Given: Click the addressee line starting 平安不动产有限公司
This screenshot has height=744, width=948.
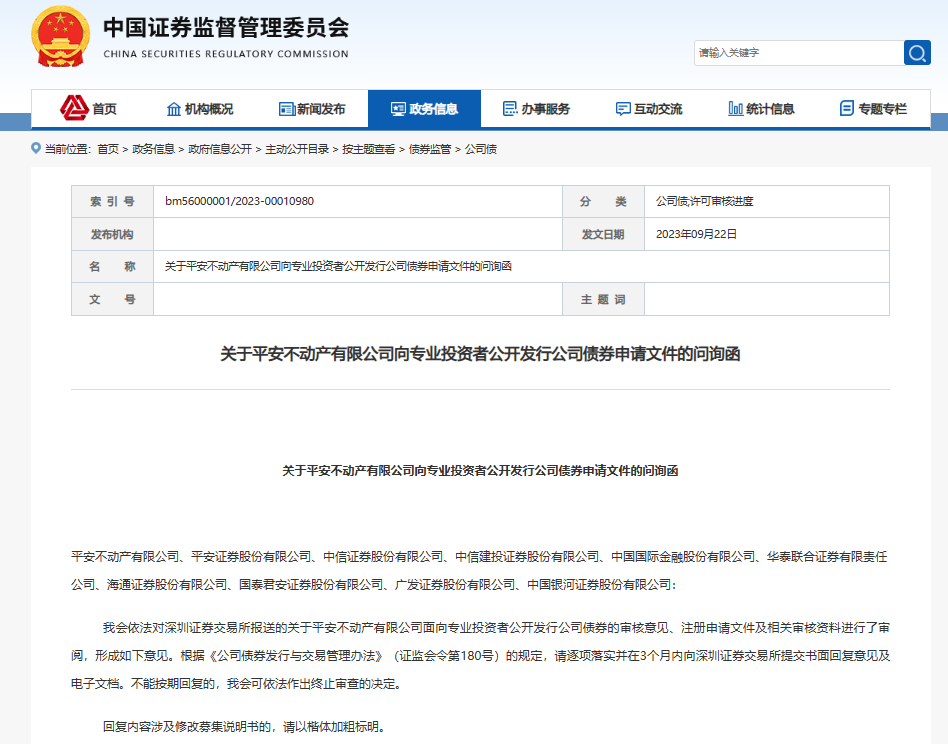Looking at the screenshot, I should click(x=479, y=571).
